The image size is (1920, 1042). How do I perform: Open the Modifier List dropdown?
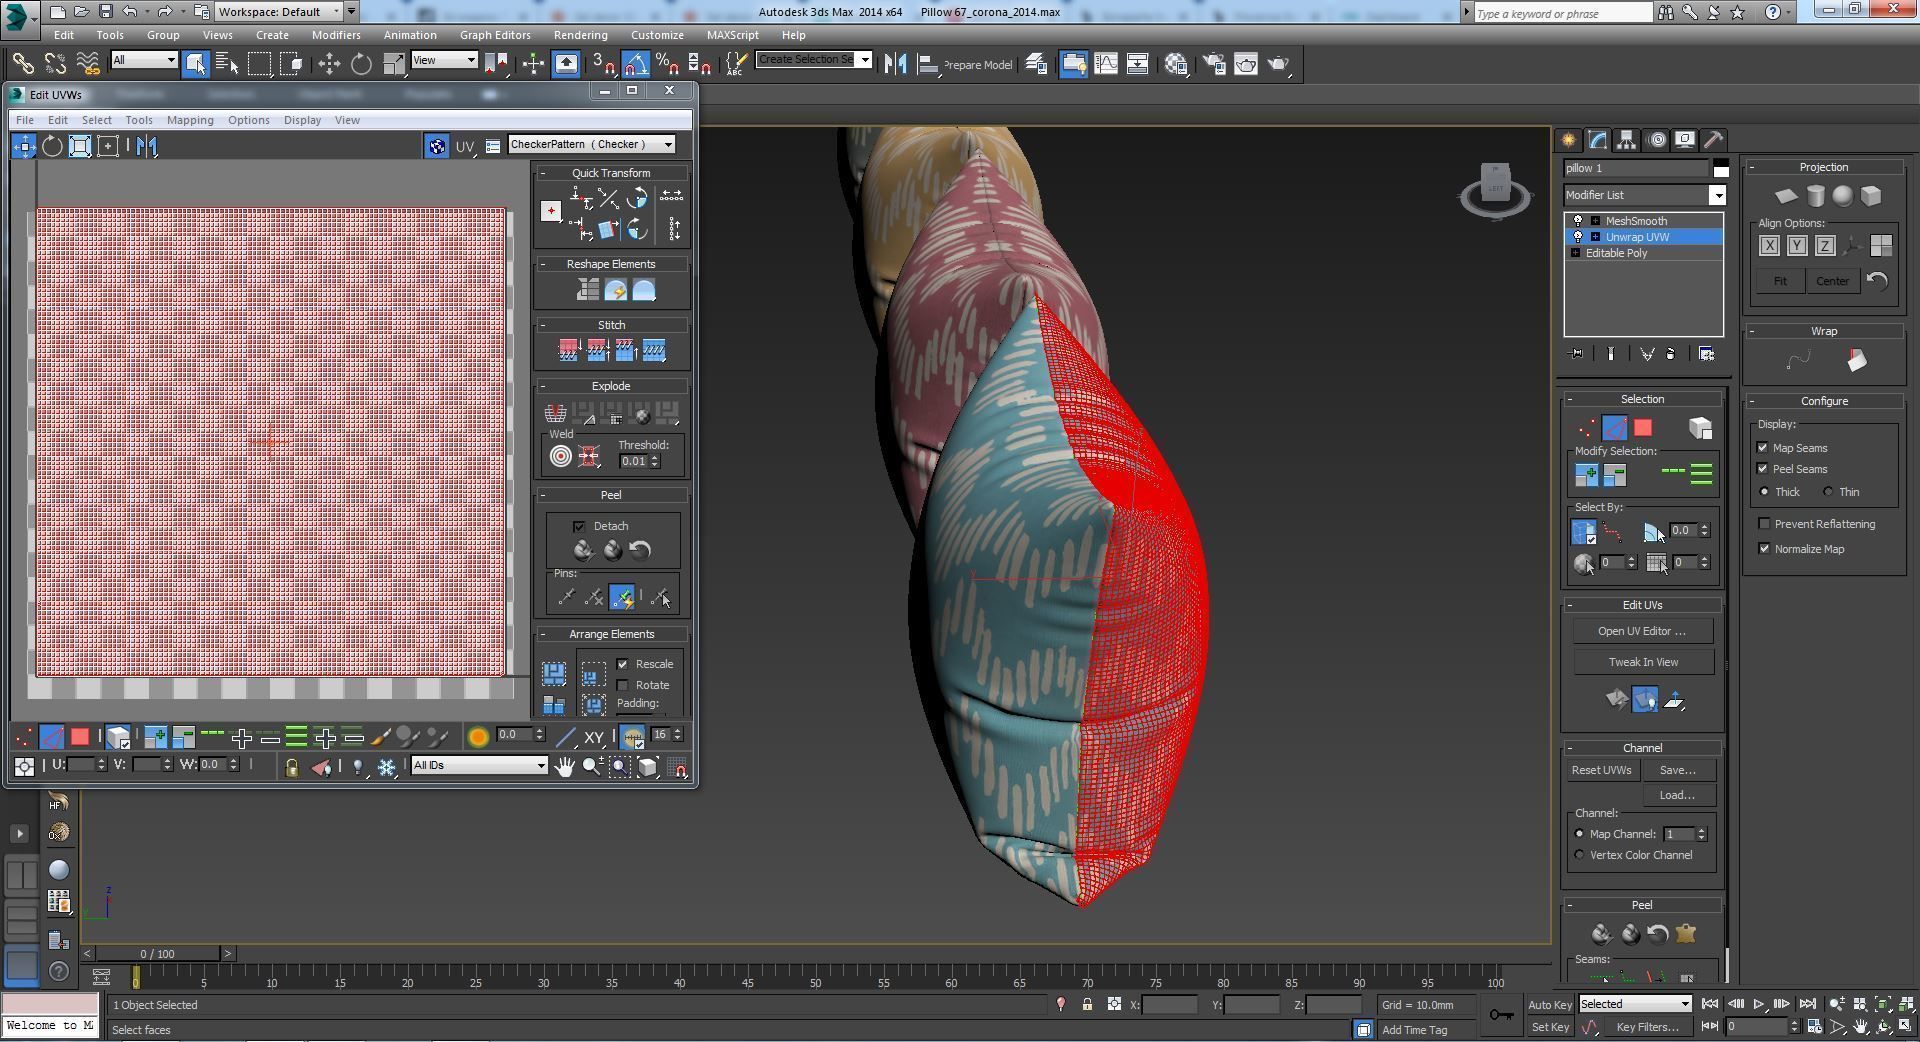coord(1644,195)
